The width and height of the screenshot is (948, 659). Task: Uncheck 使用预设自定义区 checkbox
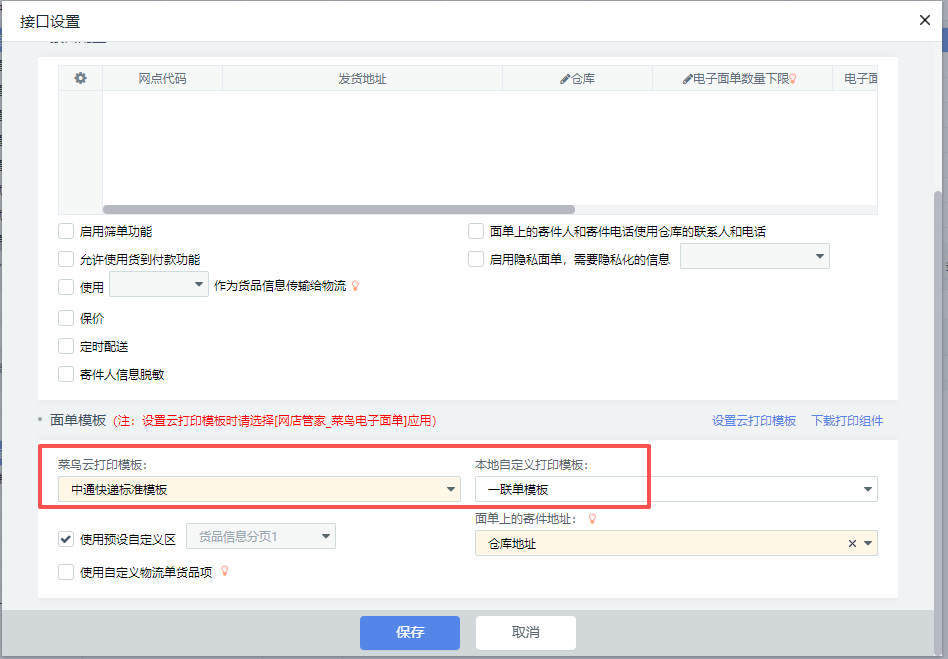point(67,539)
